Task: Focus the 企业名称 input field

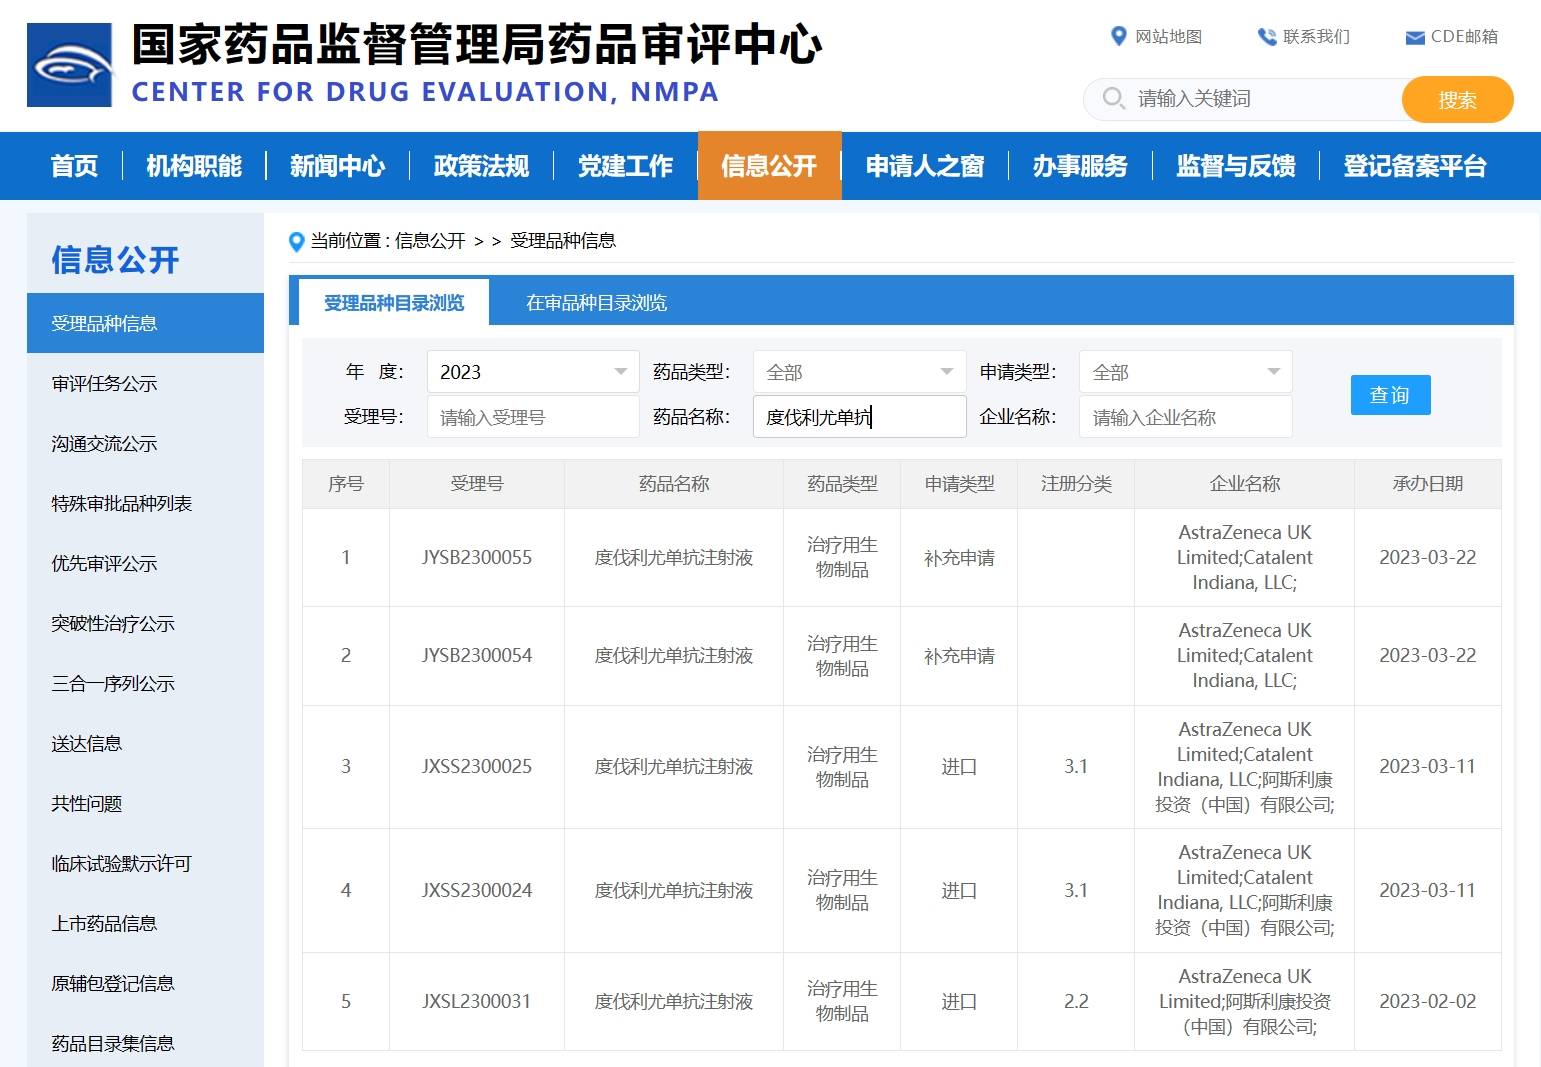Action: pos(1185,417)
